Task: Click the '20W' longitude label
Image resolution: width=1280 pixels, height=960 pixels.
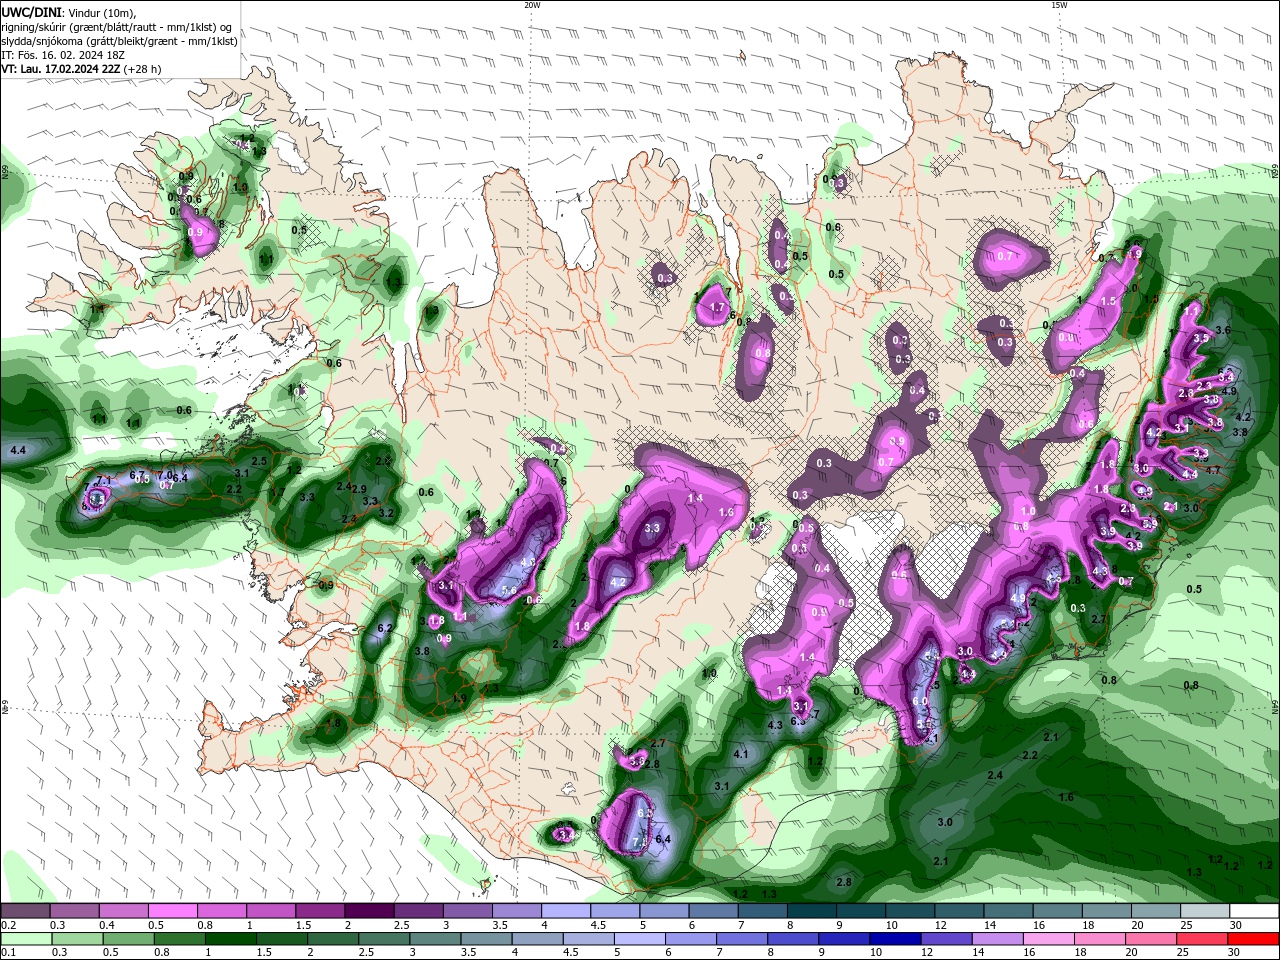Action: (532, 5)
